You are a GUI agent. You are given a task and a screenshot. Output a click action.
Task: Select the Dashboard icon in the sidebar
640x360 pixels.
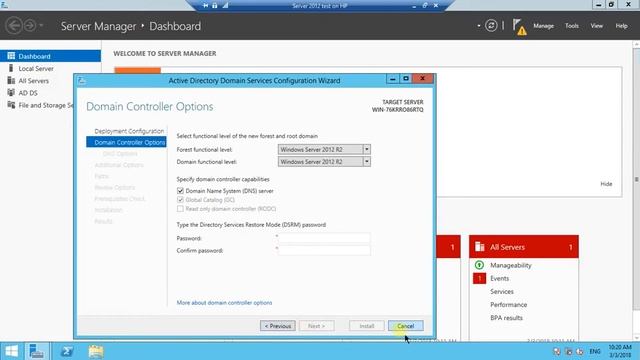(11, 56)
